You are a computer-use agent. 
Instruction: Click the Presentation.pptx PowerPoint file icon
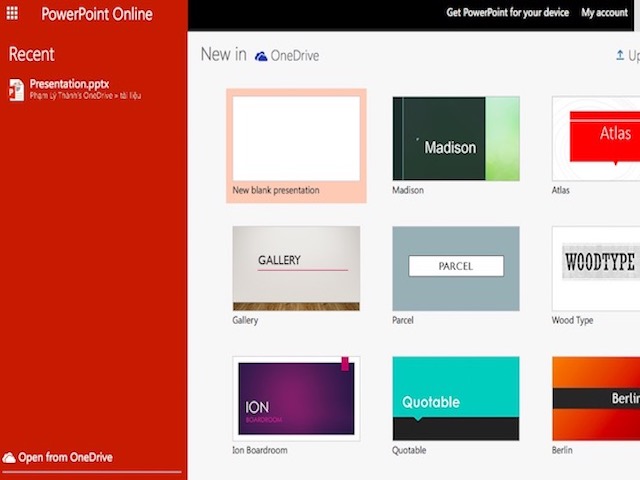(16, 89)
